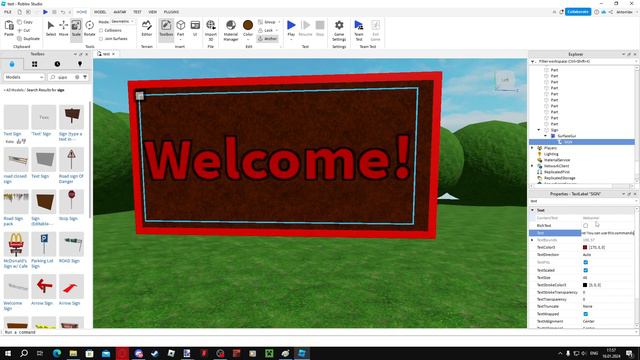Open the Mode Geometric dropdown

point(123,22)
